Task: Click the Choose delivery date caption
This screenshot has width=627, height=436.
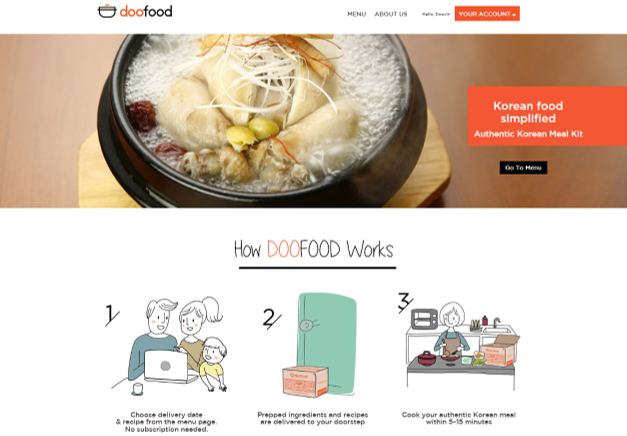Action: [x=166, y=422]
